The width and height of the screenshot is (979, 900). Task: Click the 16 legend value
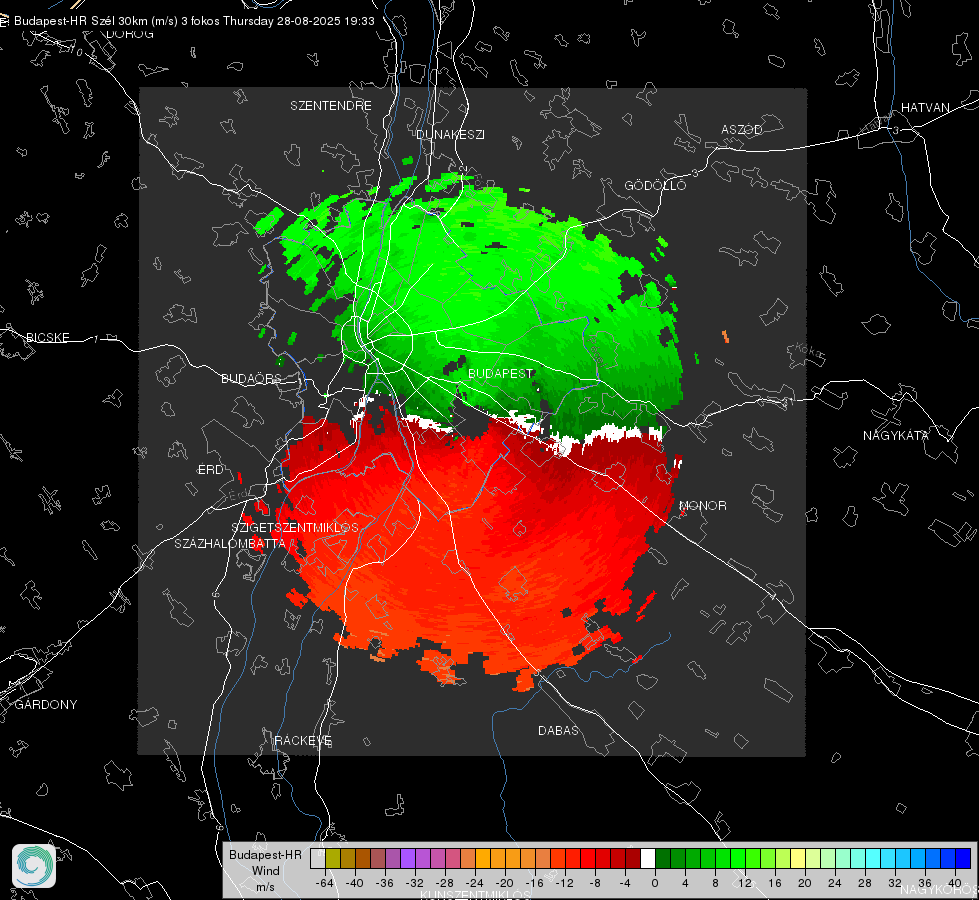[775, 883]
